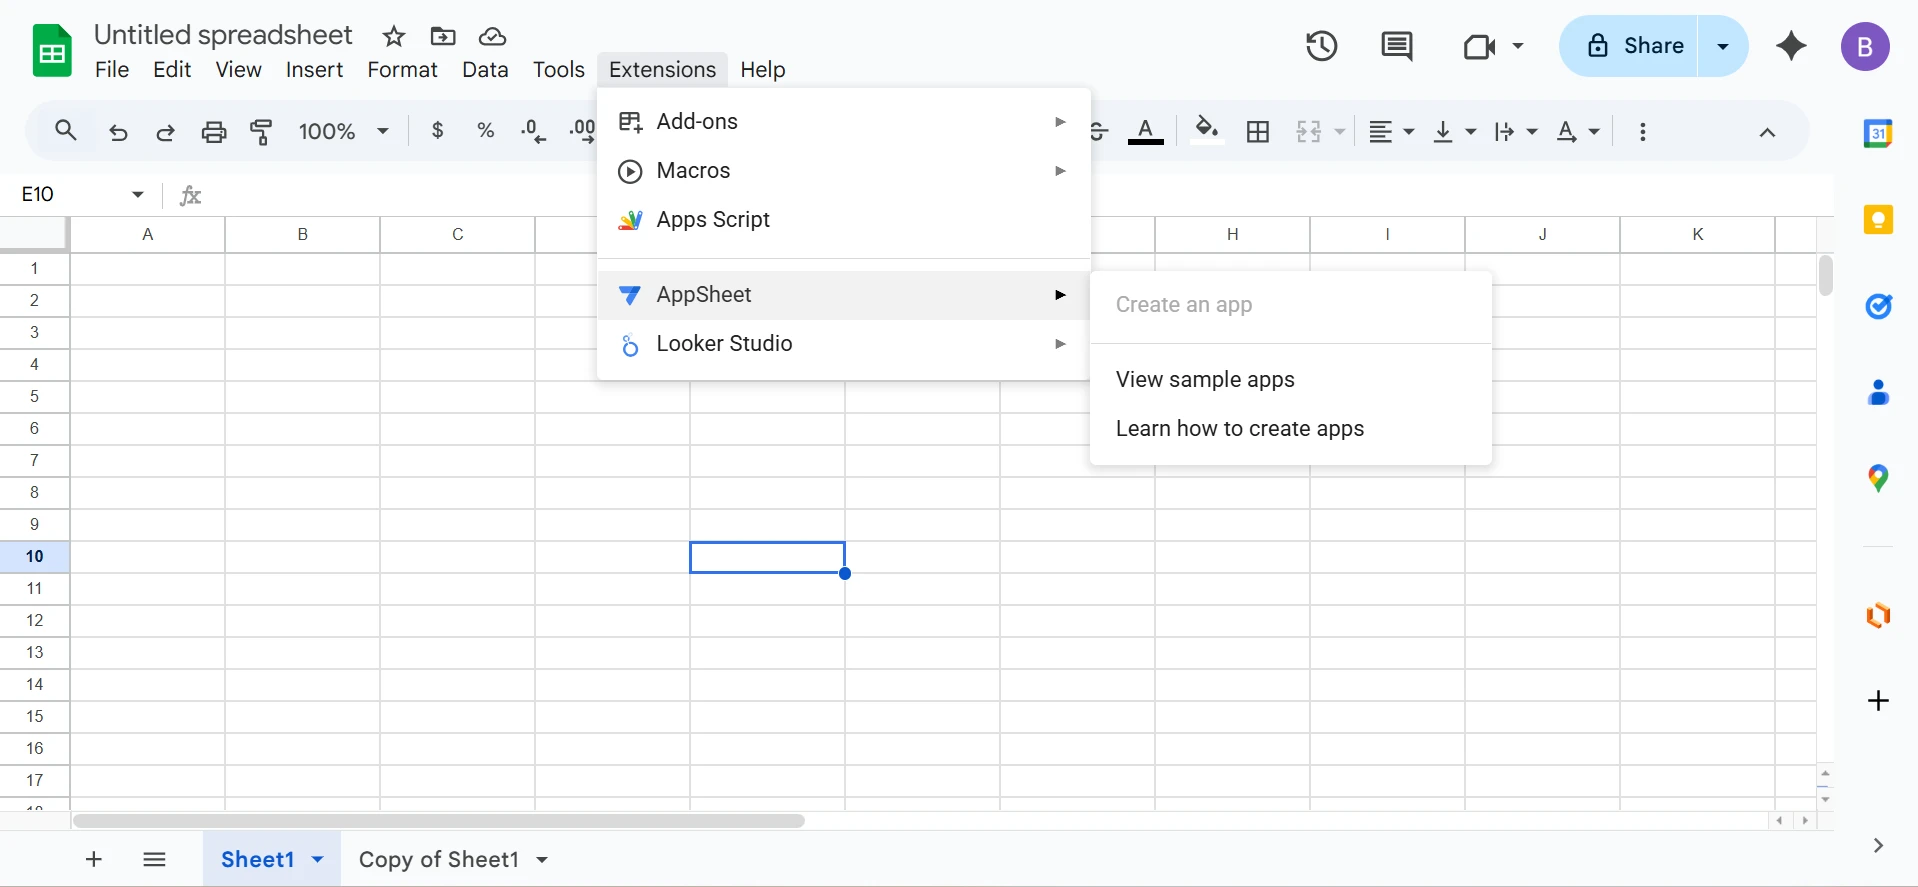
Task: Check the cloud save status icon
Action: click(492, 37)
